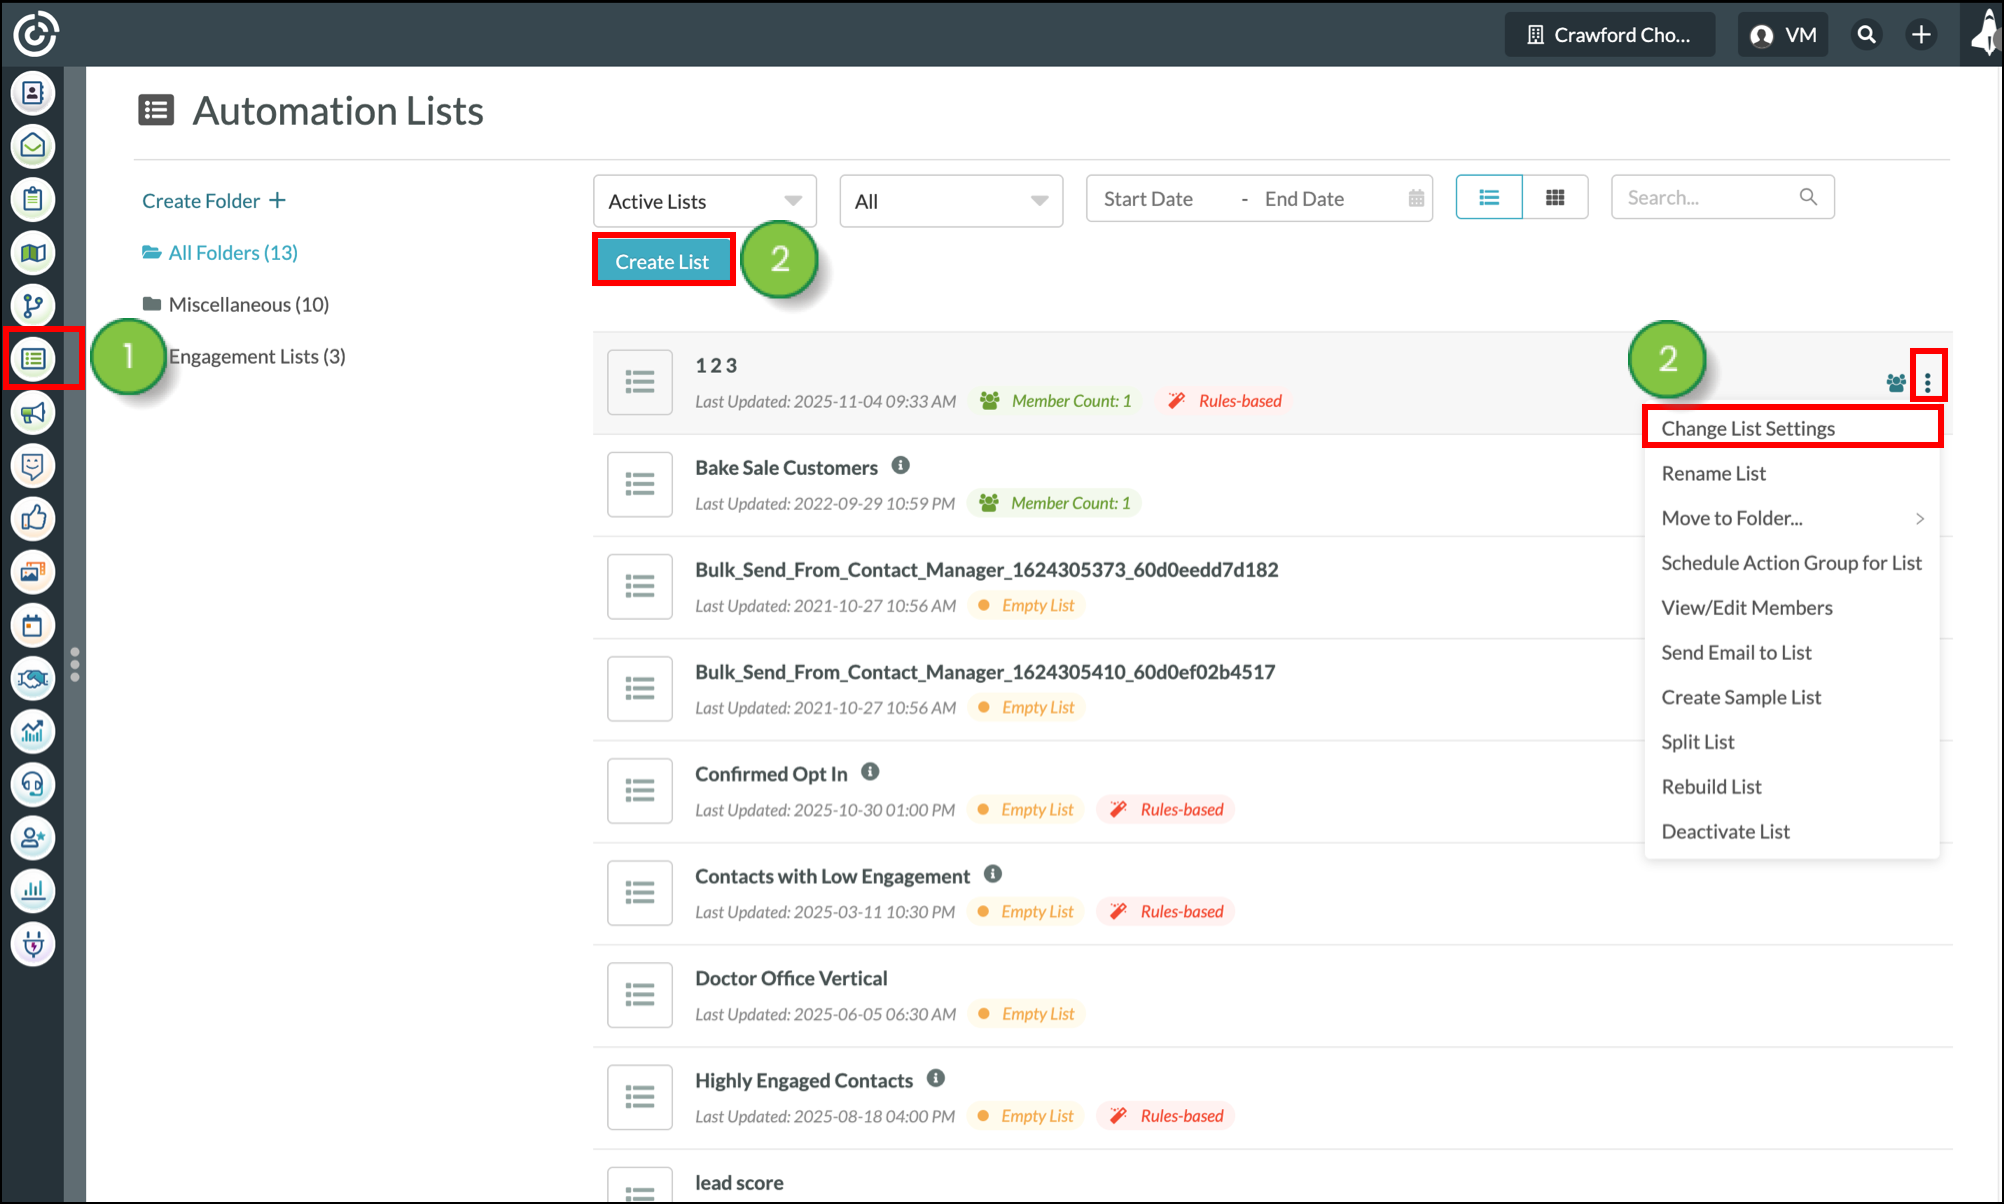Switch to list view layout
The width and height of the screenshot is (2004, 1204).
coord(1489,198)
